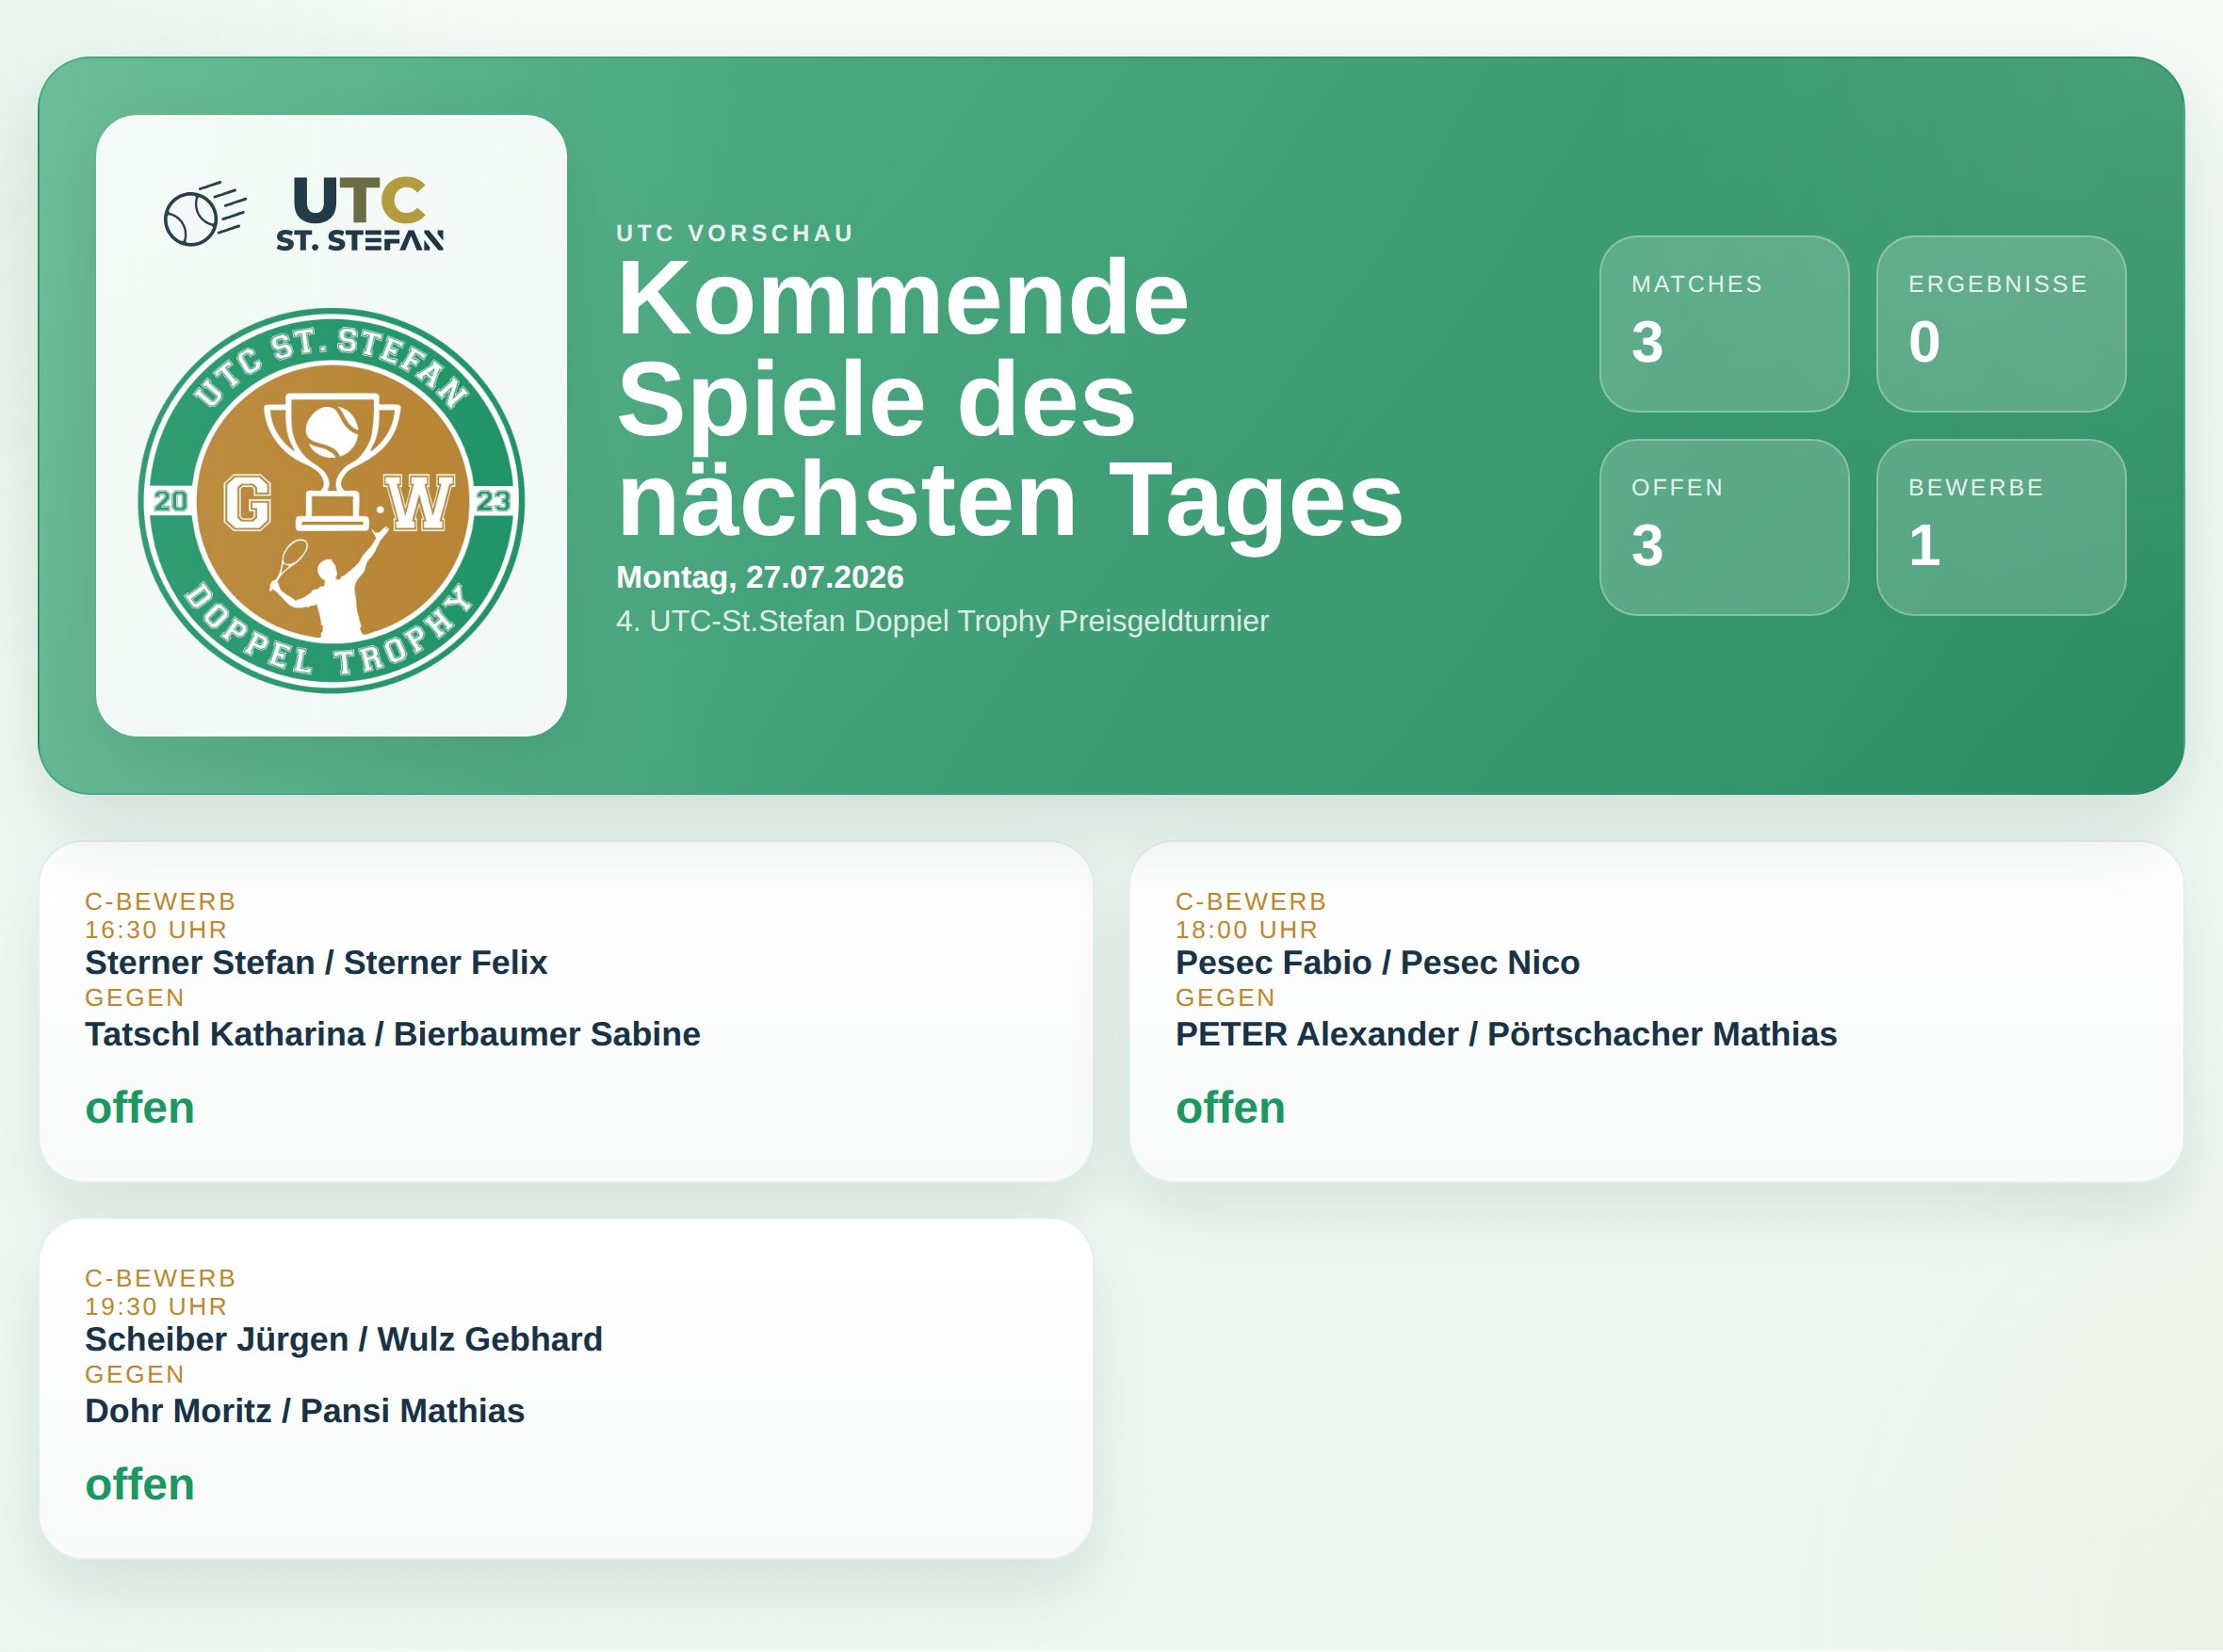Click the date Montag, 27.07.2026
2223x1652 pixels.
pos(759,577)
